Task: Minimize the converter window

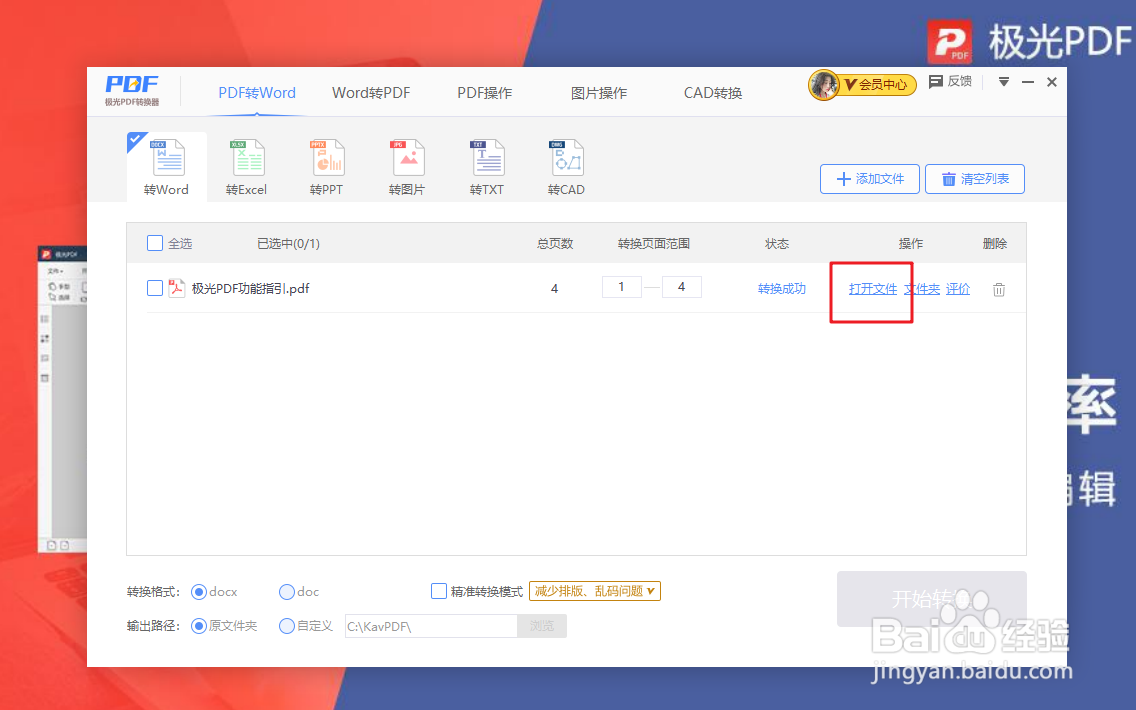Action: pos(1027,82)
